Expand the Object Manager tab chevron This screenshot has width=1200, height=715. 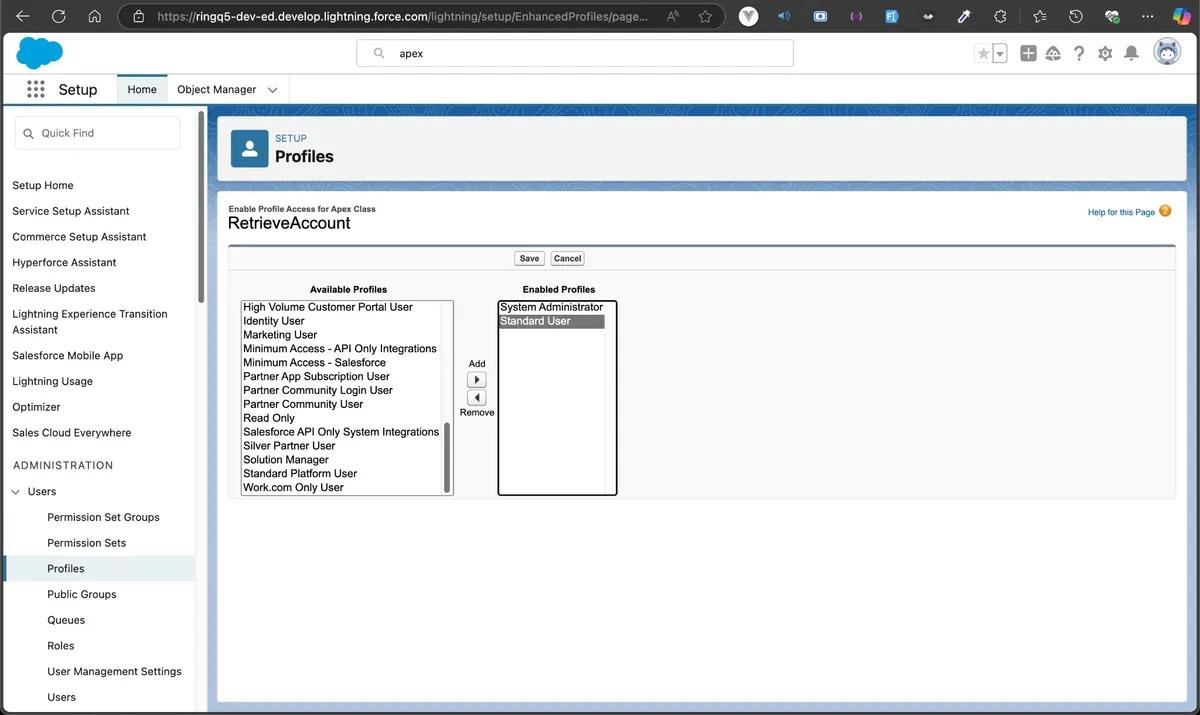[273, 89]
